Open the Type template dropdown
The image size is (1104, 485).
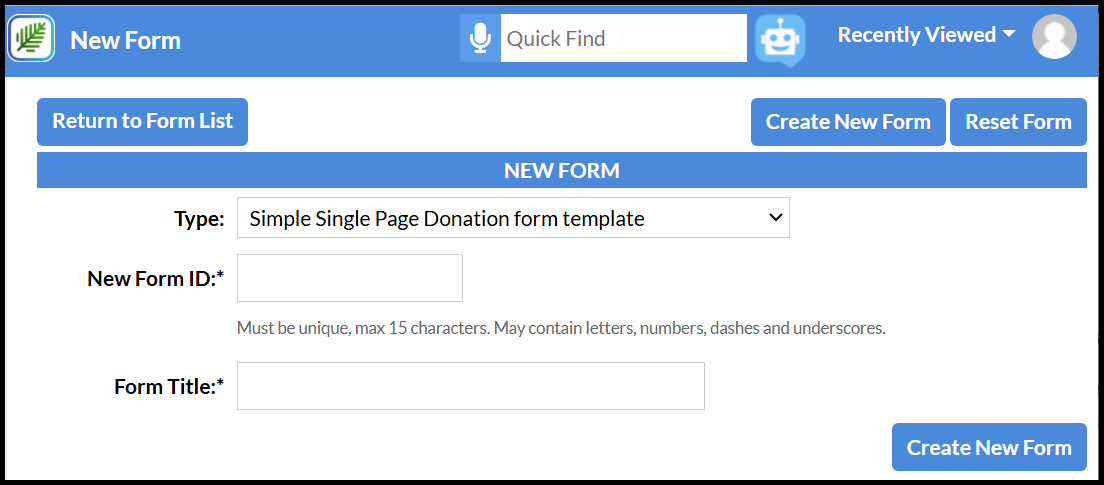(x=513, y=218)
